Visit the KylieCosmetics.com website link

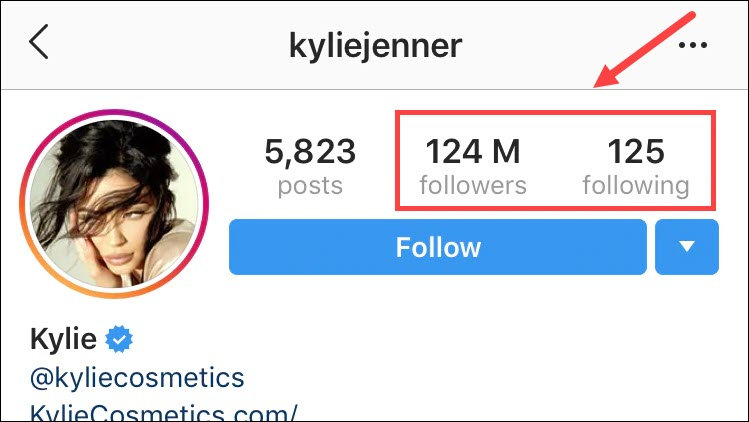click(x=163, y=413)
